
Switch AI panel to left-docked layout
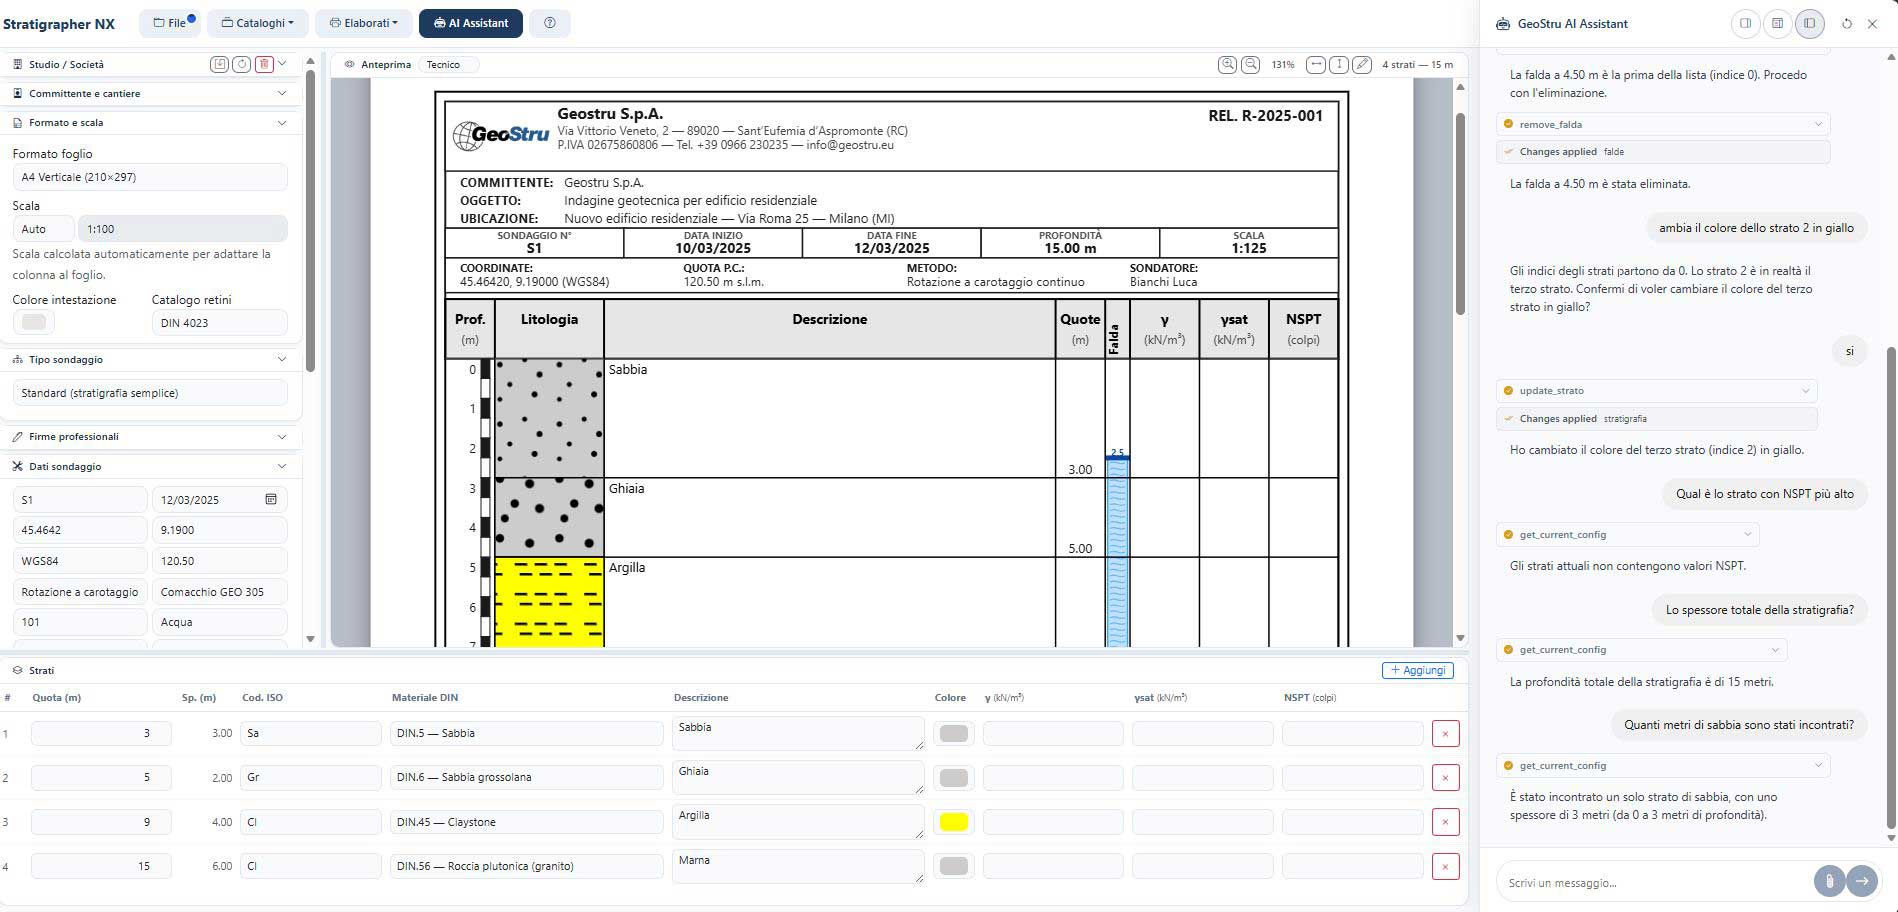tap(1745, 24)
